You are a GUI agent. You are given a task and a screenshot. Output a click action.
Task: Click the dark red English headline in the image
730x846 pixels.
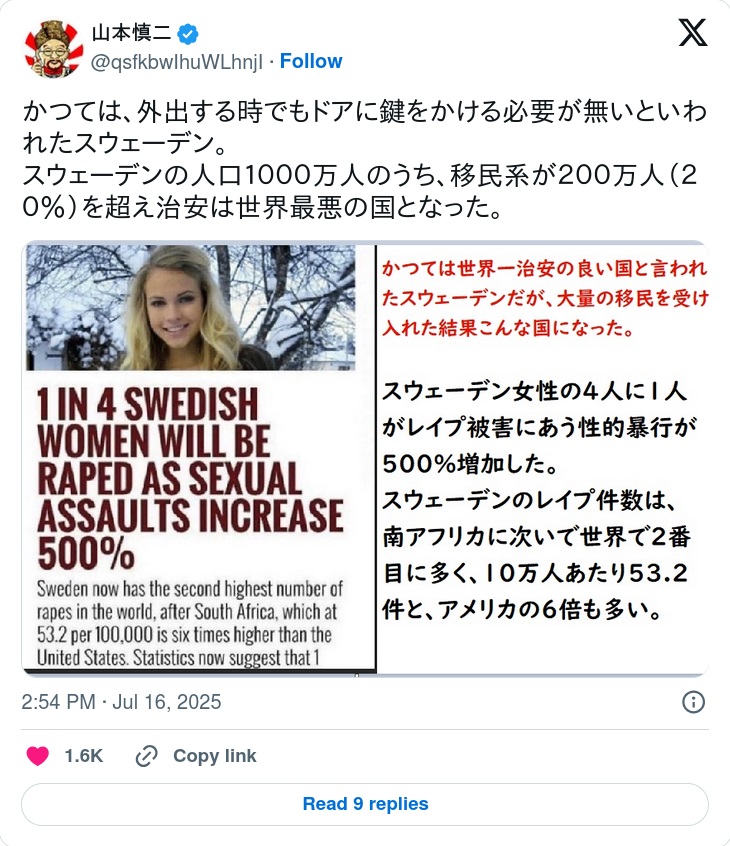coord(190,479)
